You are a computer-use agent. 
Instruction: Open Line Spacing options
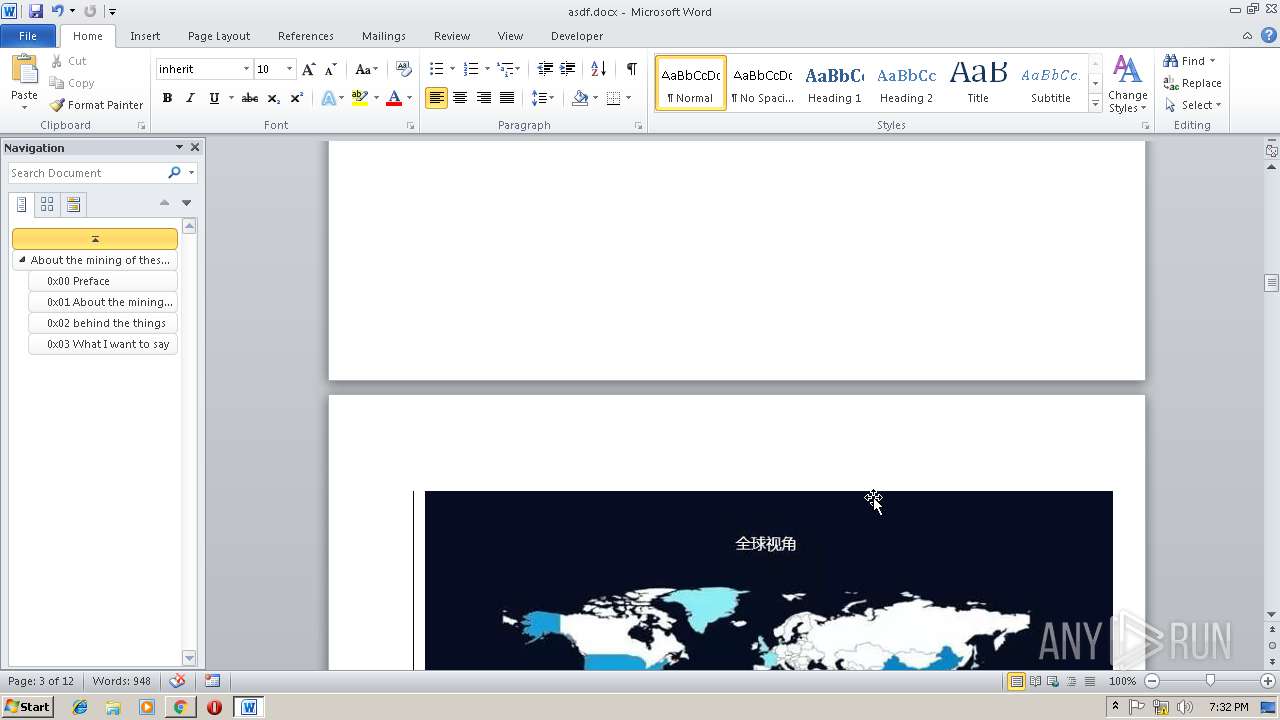542,98
